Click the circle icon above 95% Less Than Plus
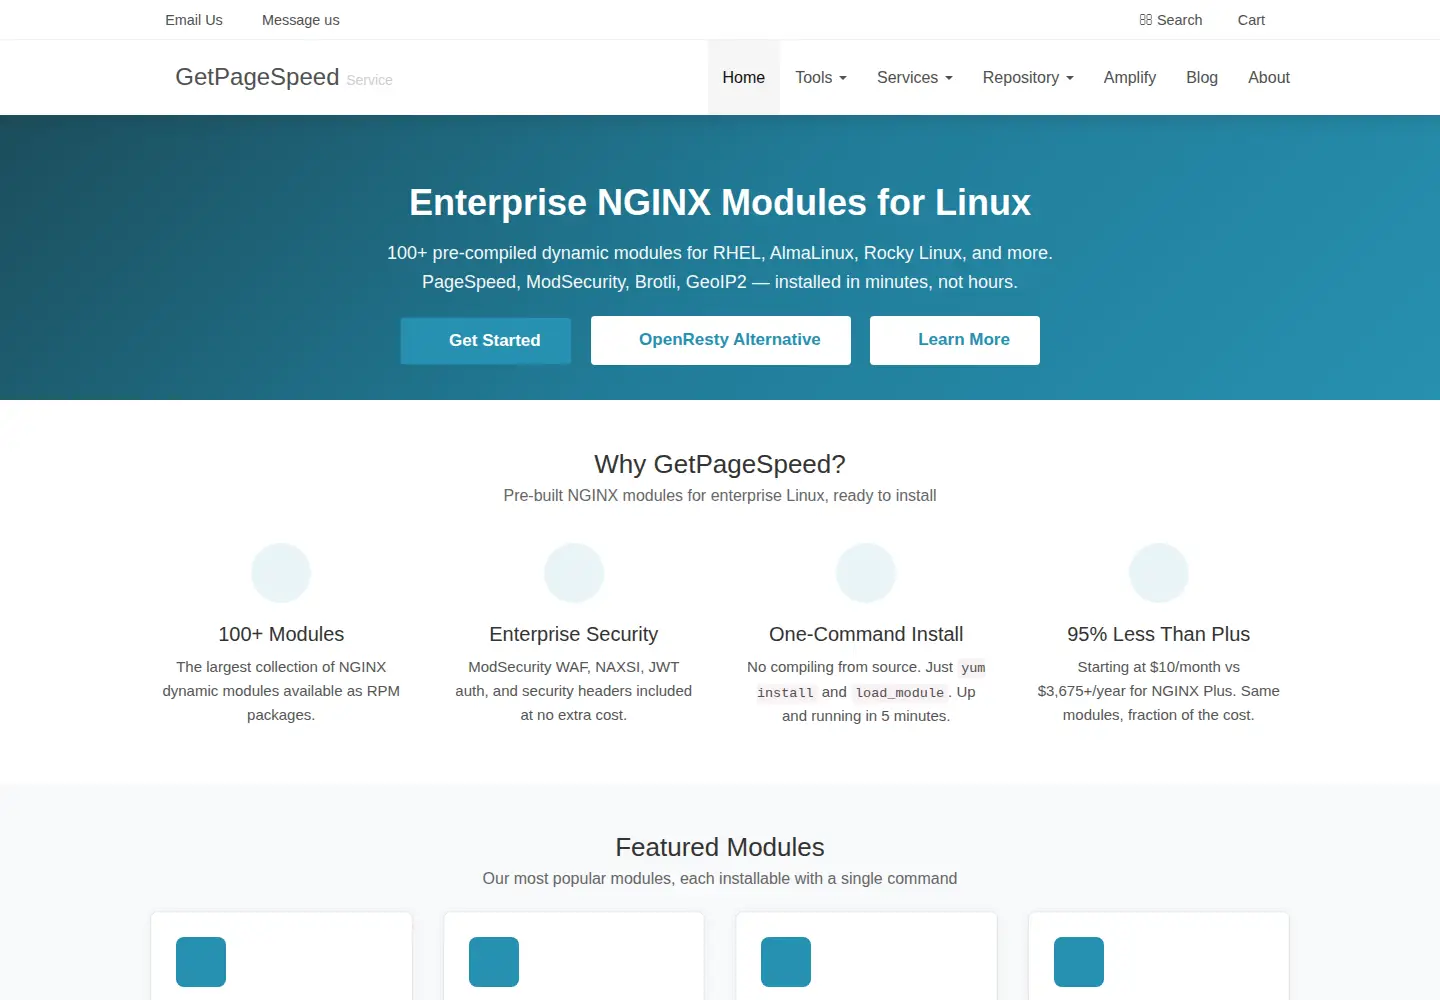 (x=1159, y=573)
